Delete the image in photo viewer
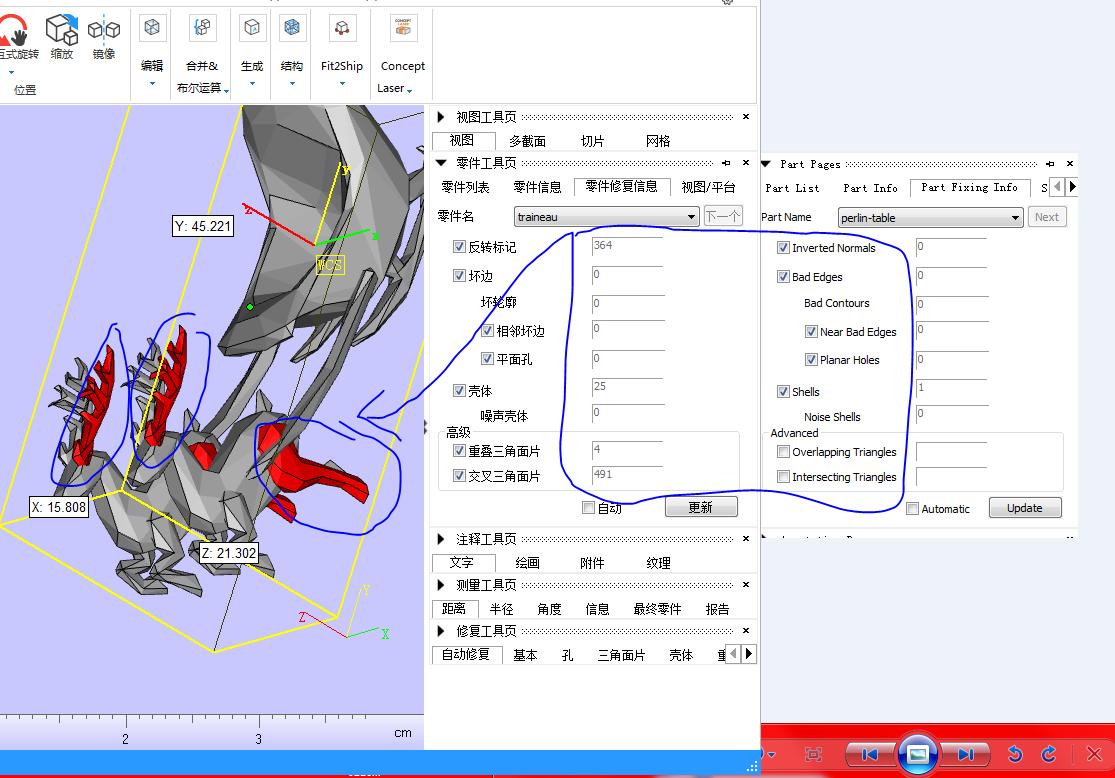The image size is (1115, 778). point(1094,755)
